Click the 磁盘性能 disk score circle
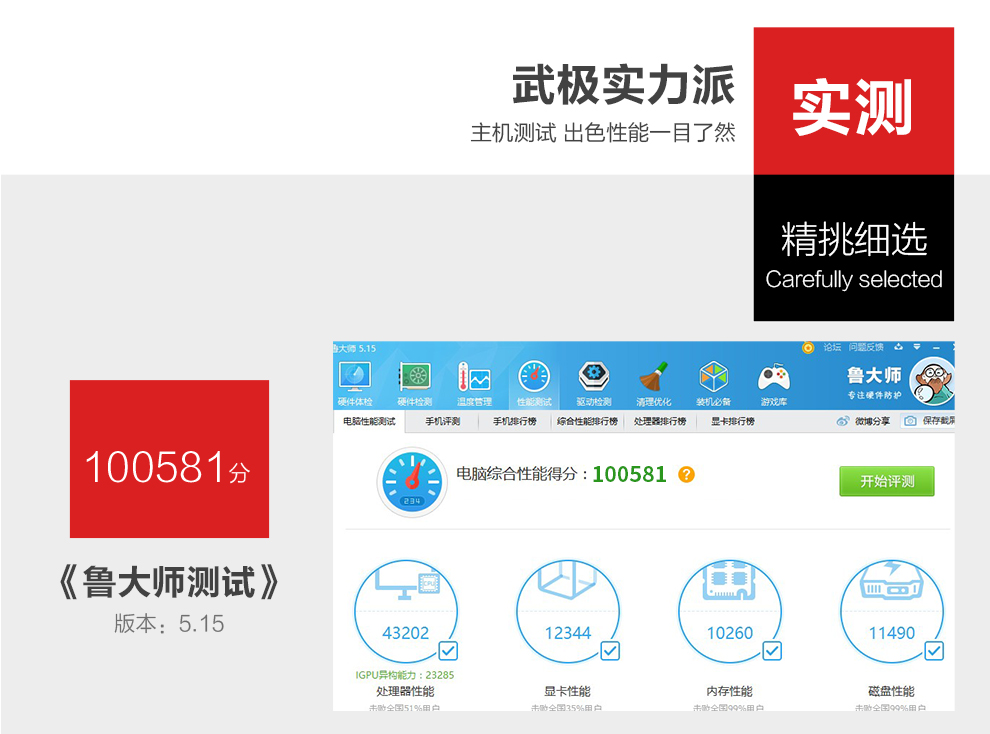The width and height of the screenshot is (990, 734). click(892, 611)
